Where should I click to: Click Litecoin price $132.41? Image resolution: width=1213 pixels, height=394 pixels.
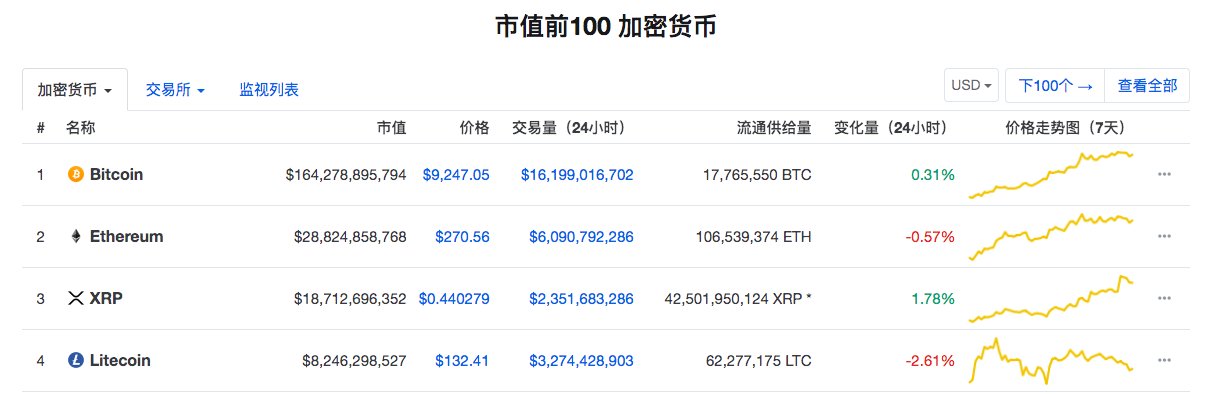tap(462, 361)
